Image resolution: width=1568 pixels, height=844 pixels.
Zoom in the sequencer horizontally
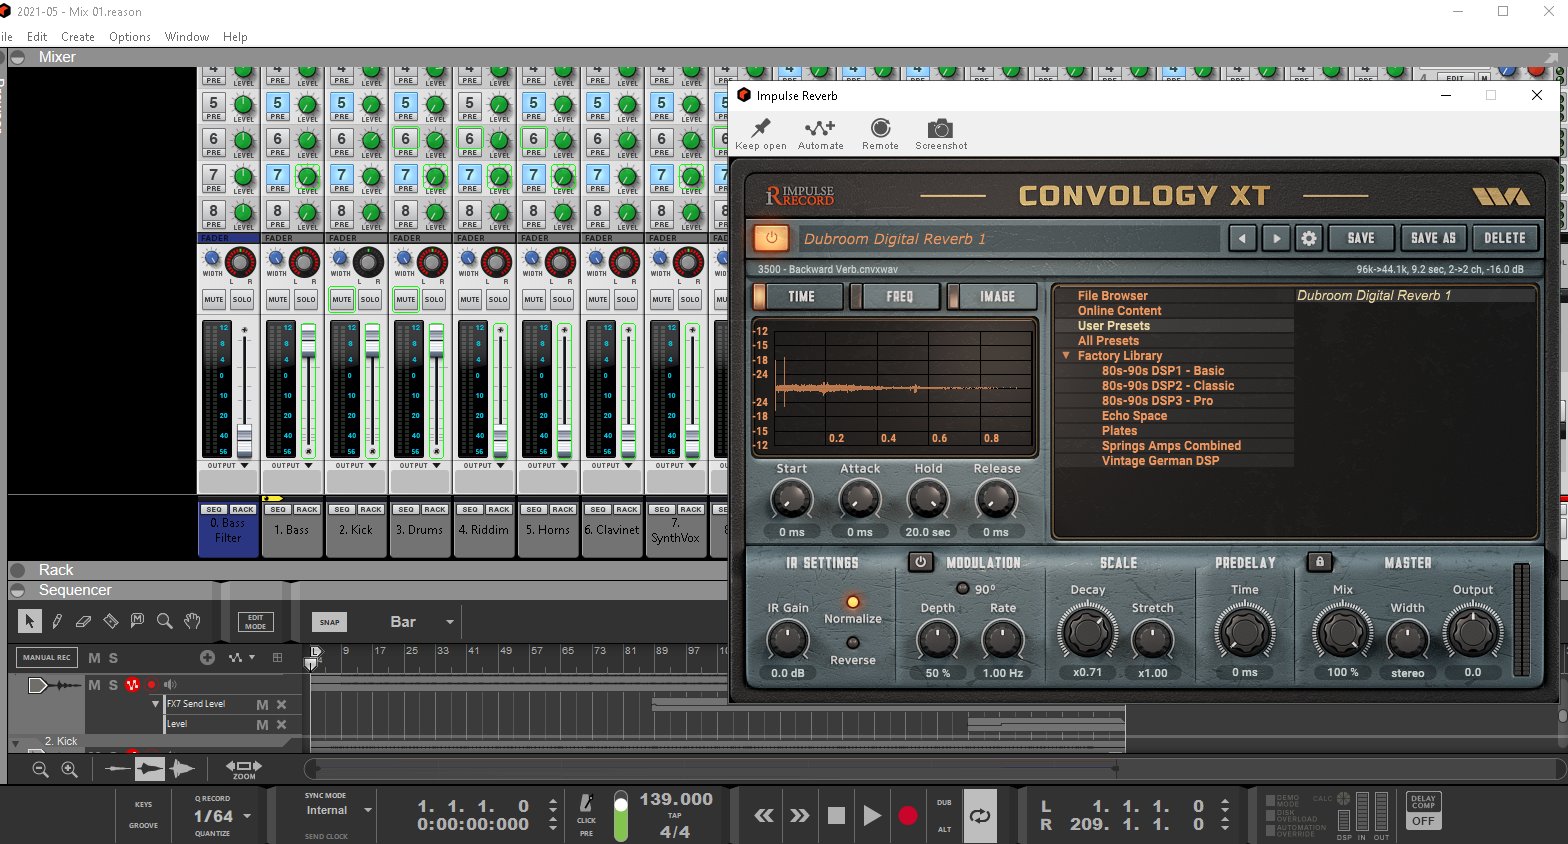[x=70, y=769]
